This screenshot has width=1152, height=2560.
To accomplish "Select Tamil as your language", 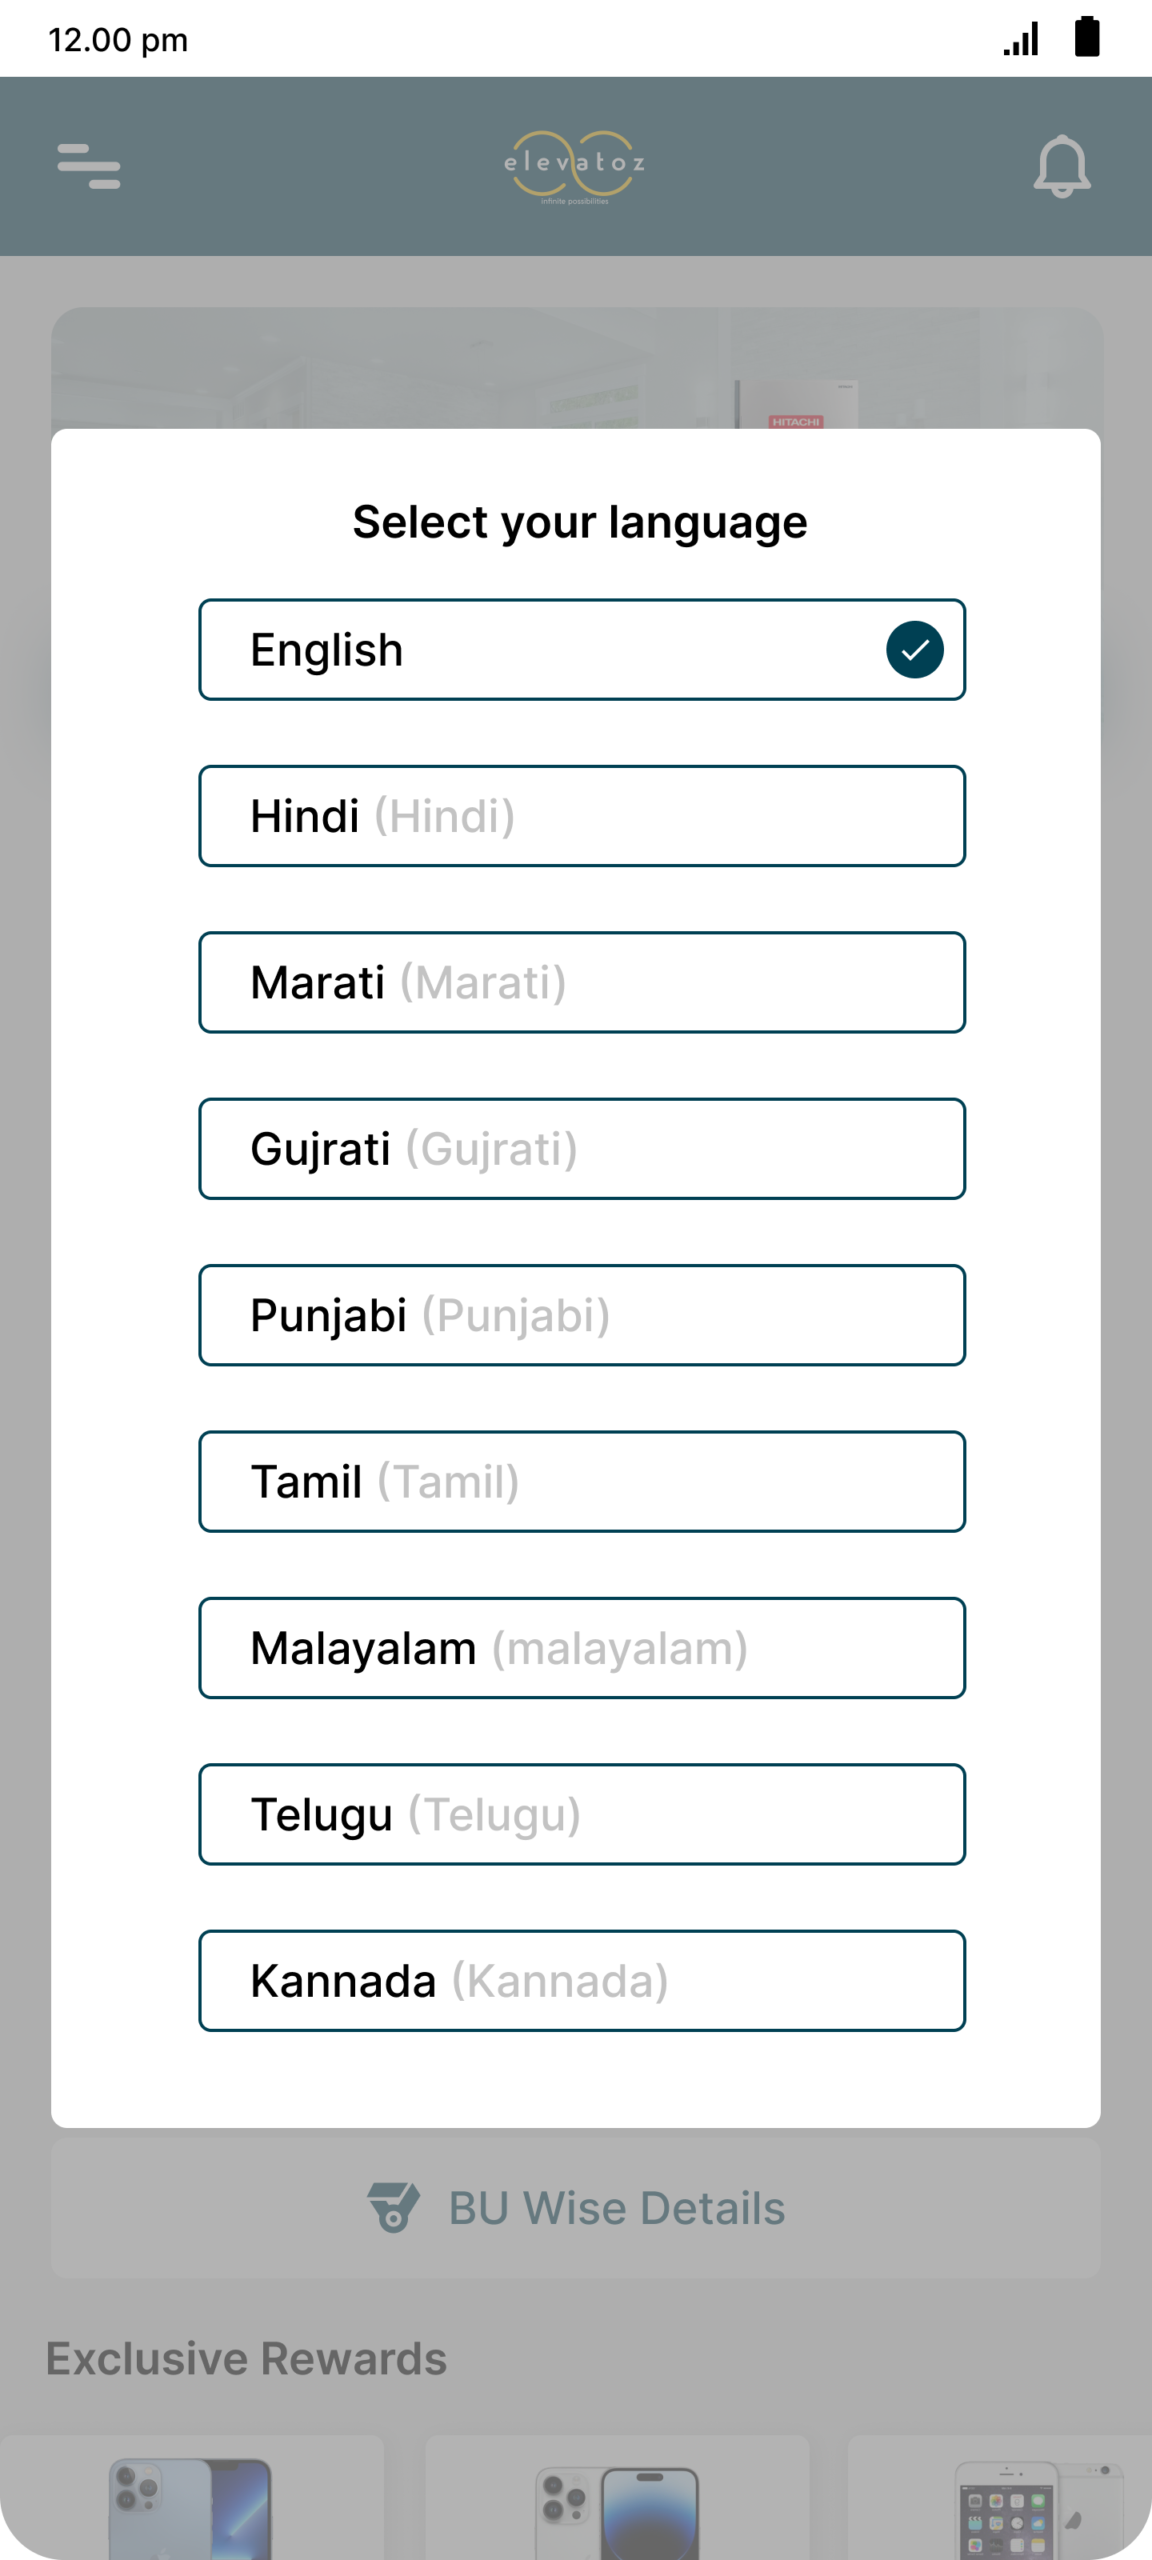I will 582,1481.
